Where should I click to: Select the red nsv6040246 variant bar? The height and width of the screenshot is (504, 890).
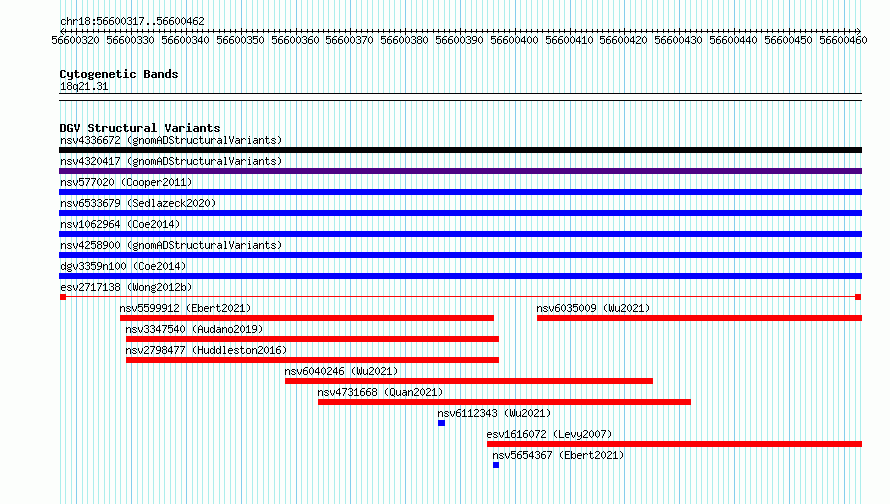[469, 381]
